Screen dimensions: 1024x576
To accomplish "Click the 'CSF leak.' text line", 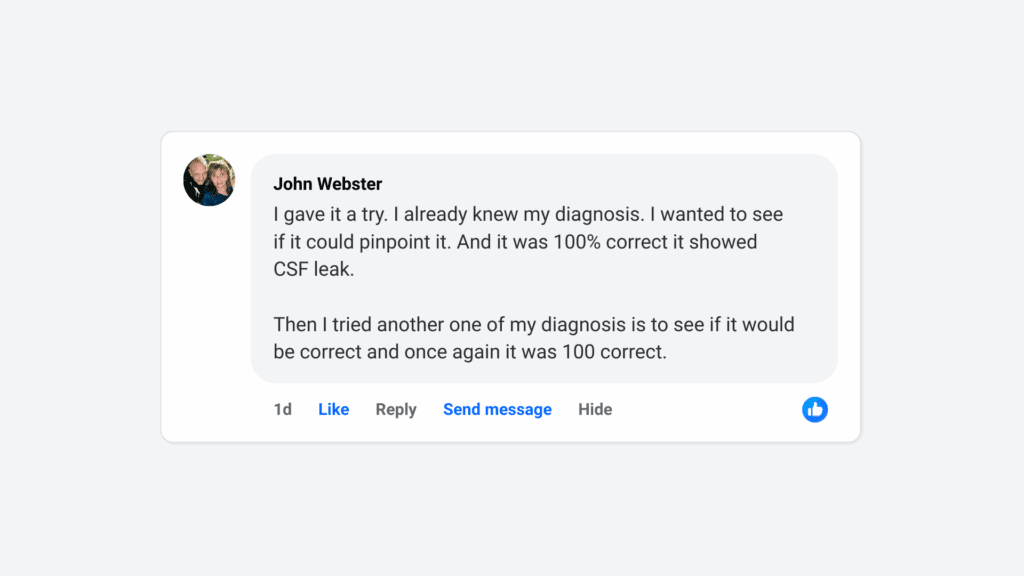I will [313, 269].
